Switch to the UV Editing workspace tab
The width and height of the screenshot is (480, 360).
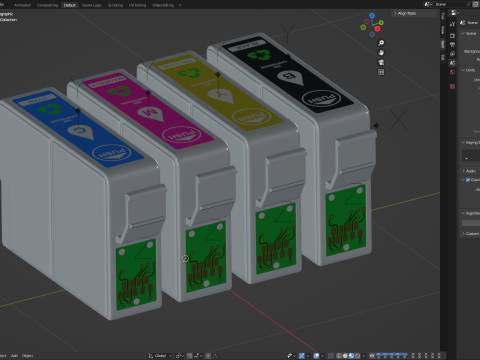point(137,5)
